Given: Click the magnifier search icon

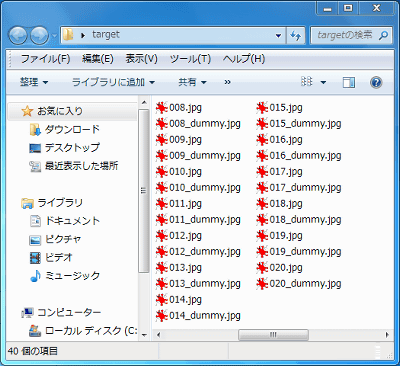Looking at the screenshot, I should [384, 35].
